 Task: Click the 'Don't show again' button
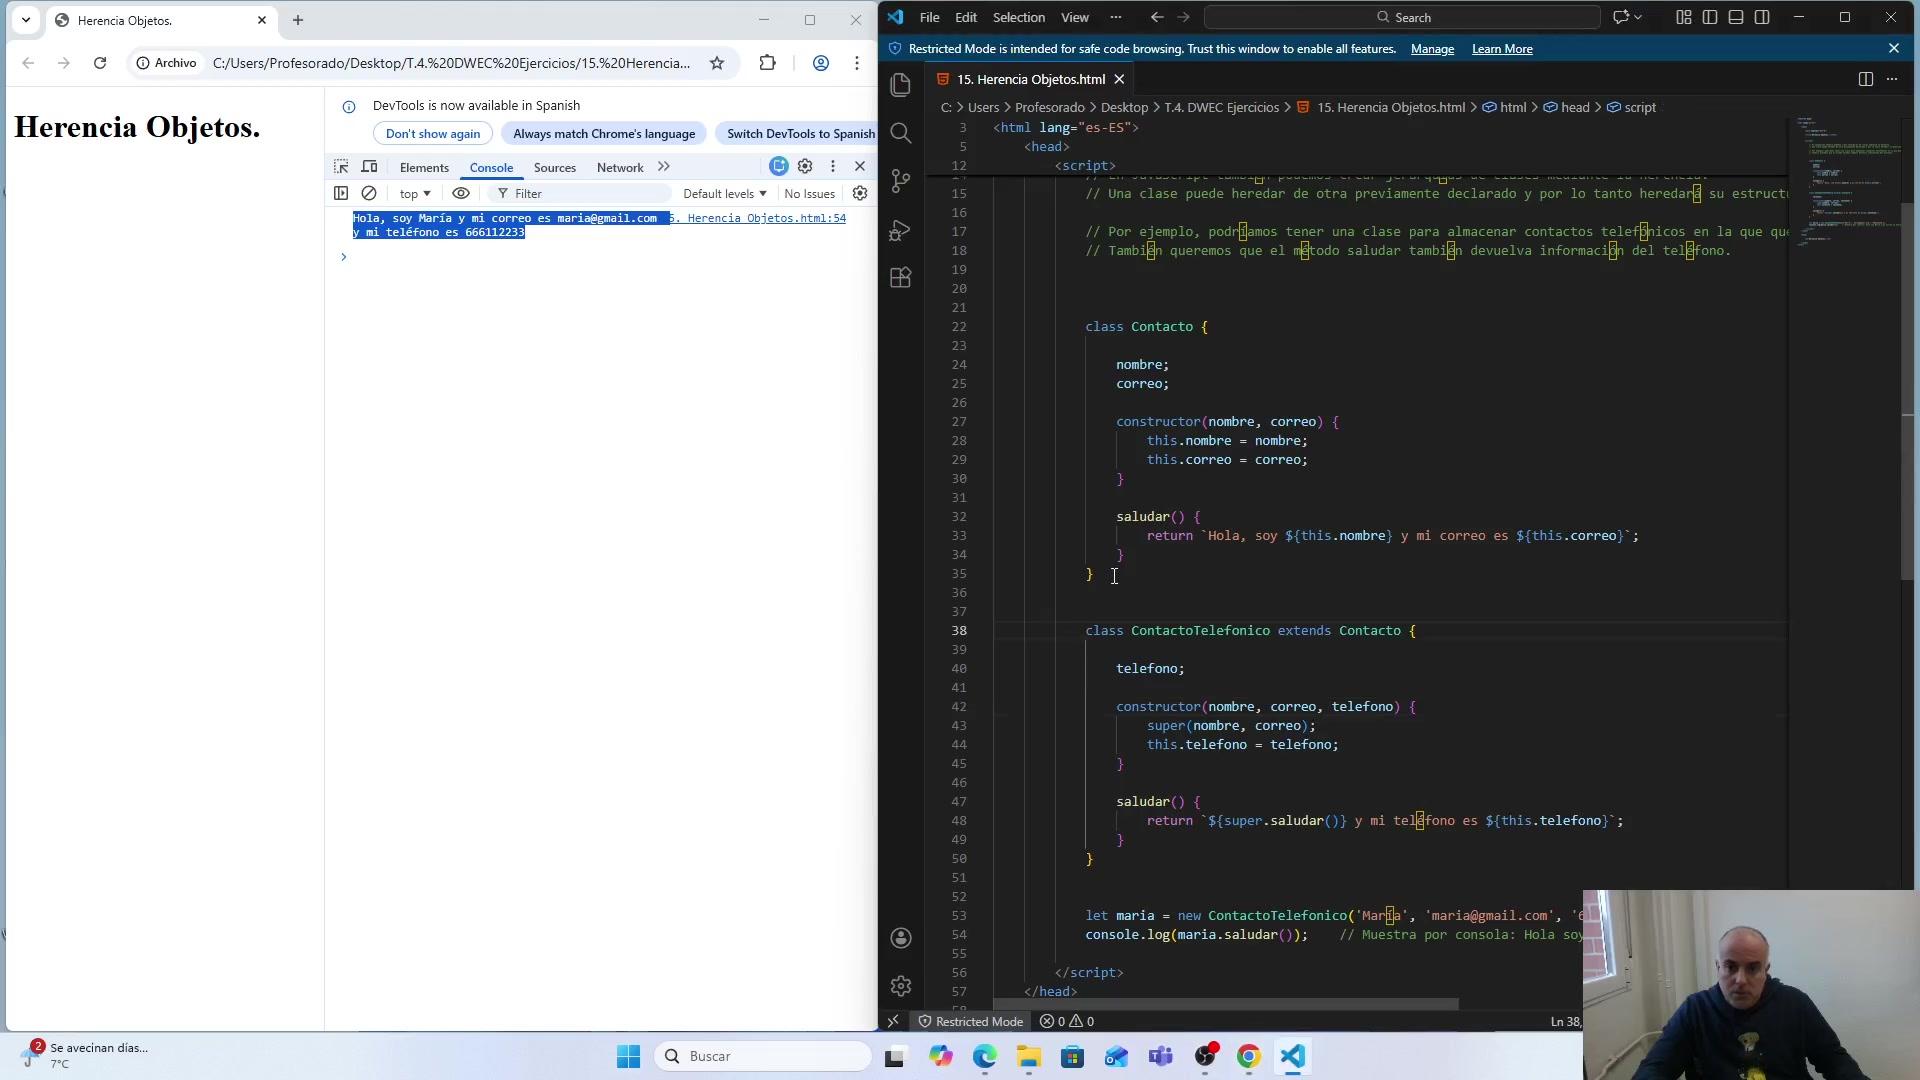pos(433,133)
